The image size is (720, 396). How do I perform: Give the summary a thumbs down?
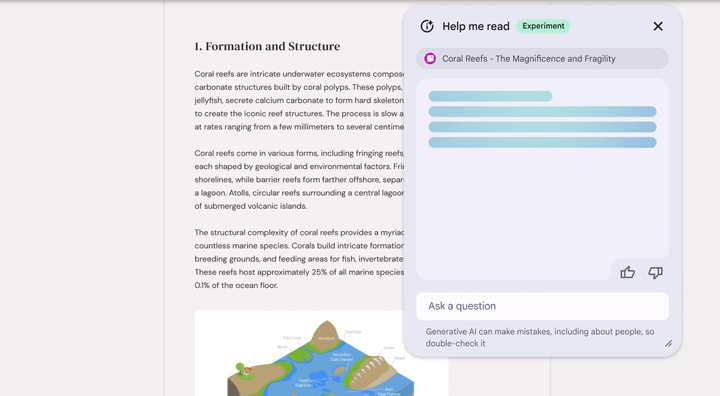[655, 272]
